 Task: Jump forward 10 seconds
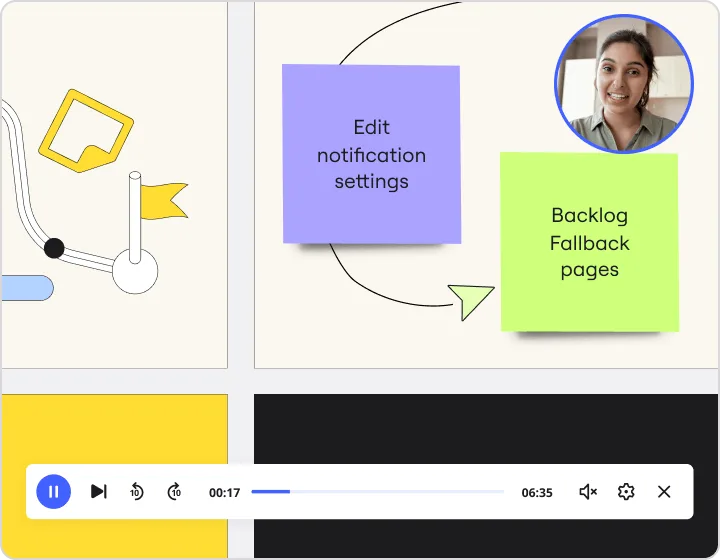tap(174, 492)
